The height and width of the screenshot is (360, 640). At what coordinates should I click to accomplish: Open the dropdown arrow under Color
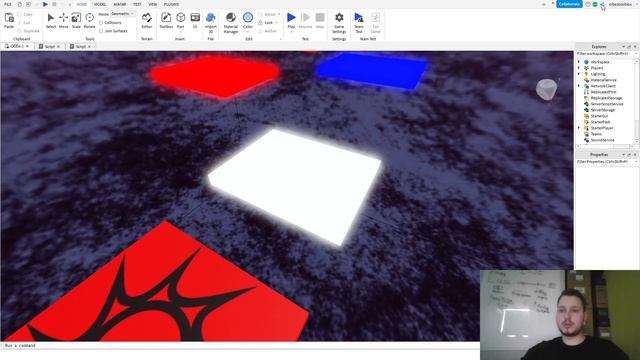(248, 32)
